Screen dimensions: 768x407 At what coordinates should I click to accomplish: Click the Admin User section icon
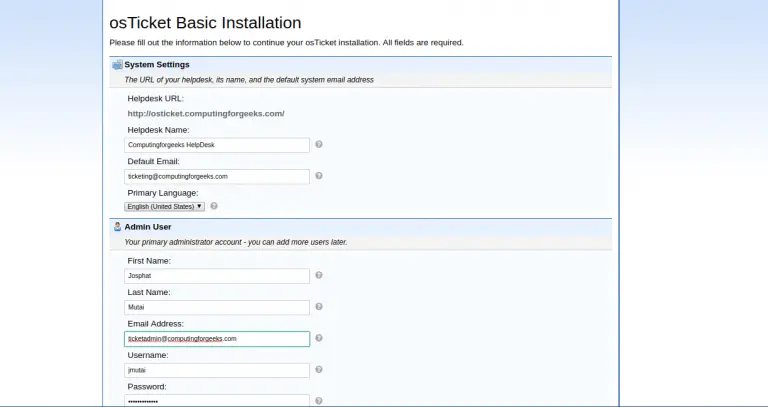coord(117,227)
